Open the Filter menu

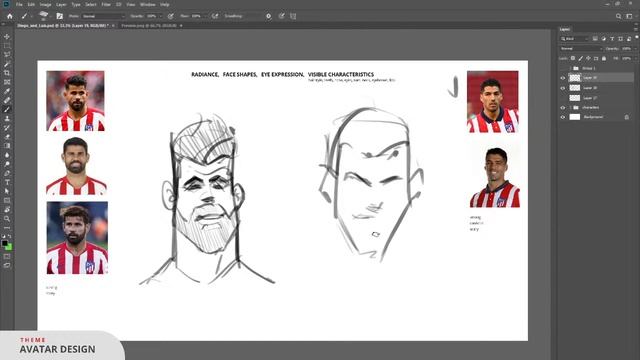click(106, 4)
